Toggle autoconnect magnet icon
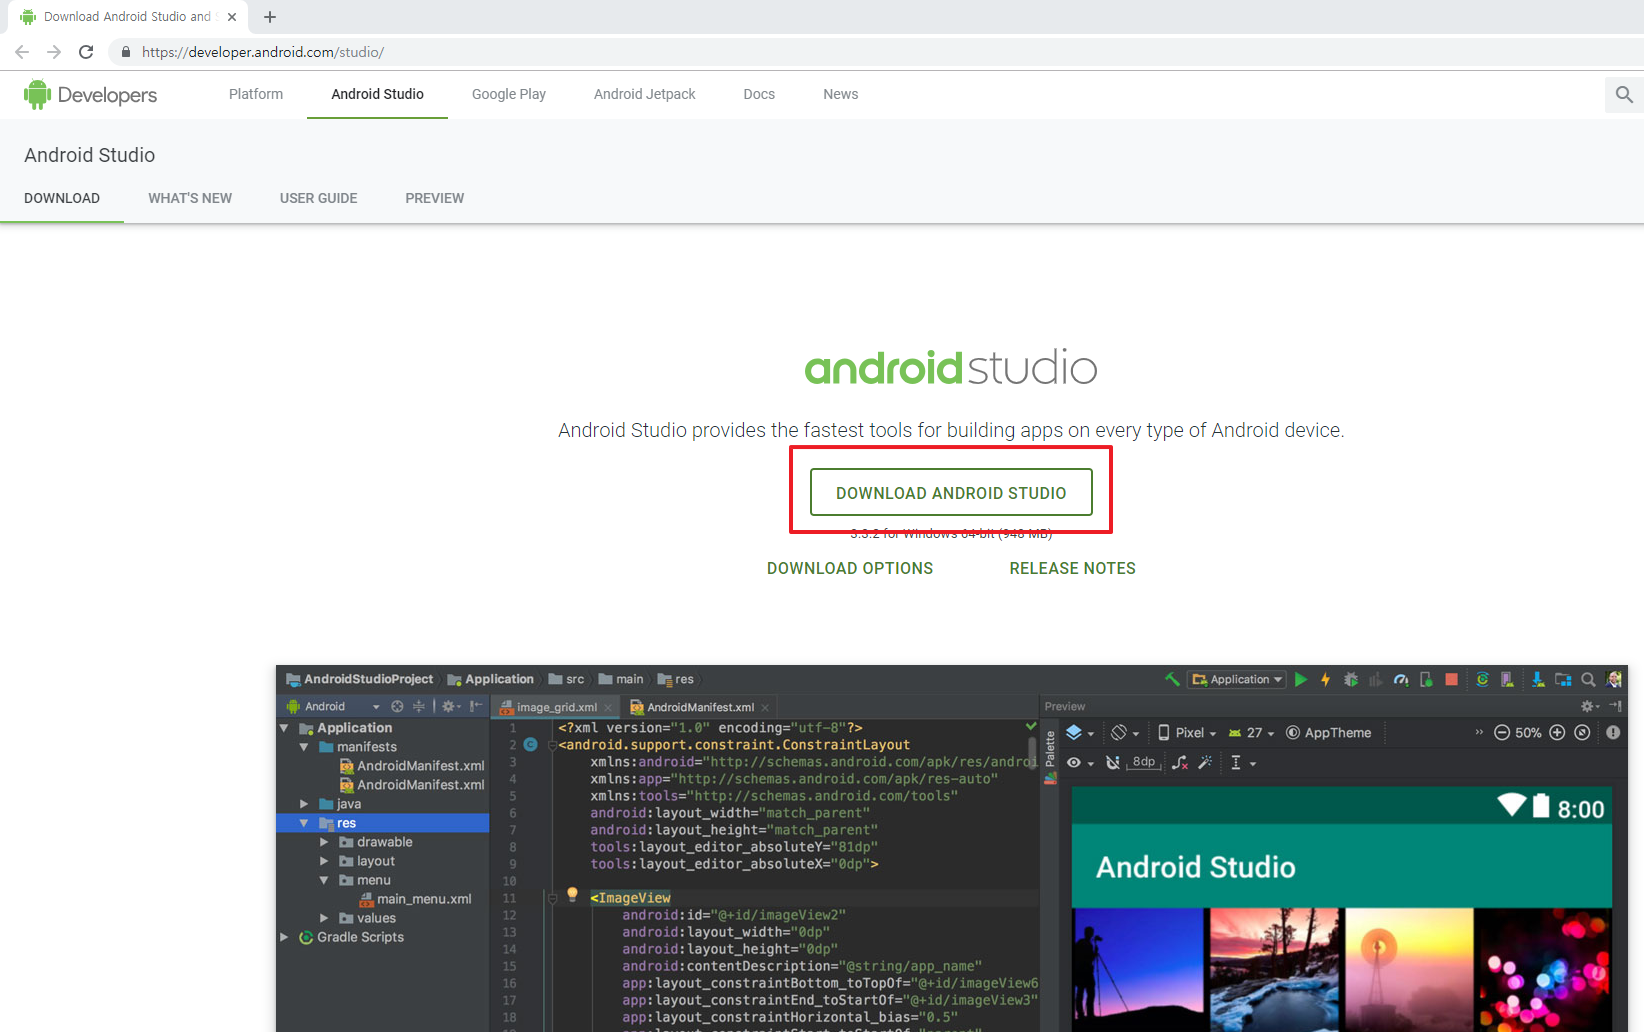The width and height of the screenshot is (1644, 1032). tap(1112, 762)
